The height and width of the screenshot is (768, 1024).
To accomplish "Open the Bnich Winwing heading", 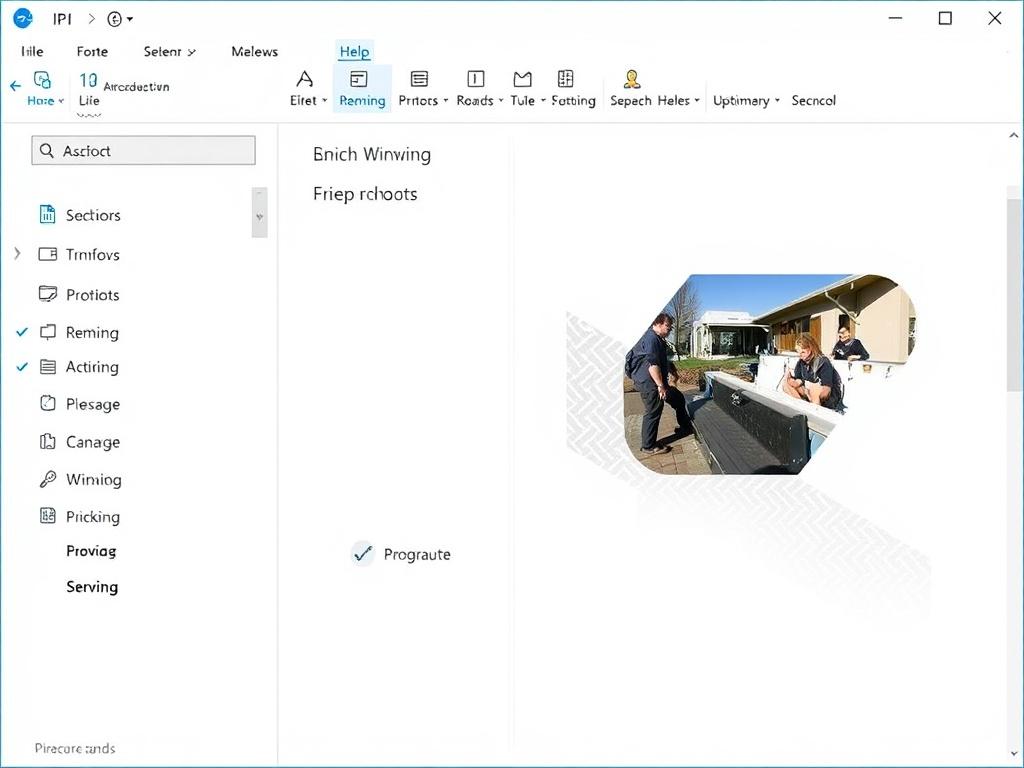I will [x=372, y=154].
